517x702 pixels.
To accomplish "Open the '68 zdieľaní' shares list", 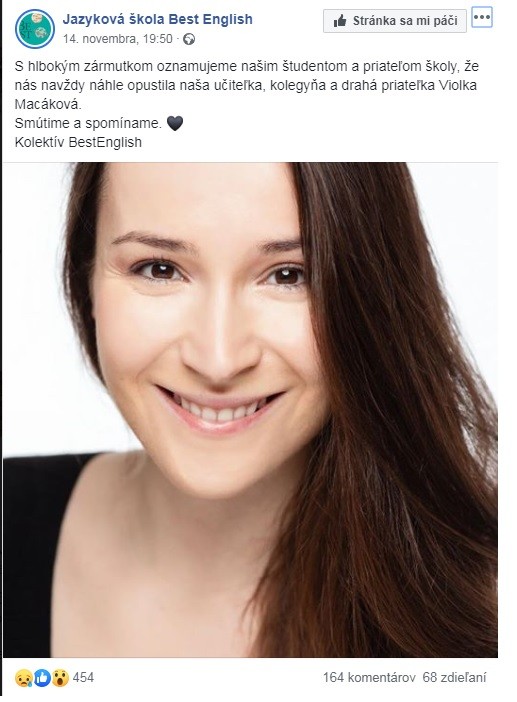I will pos(454,677).
